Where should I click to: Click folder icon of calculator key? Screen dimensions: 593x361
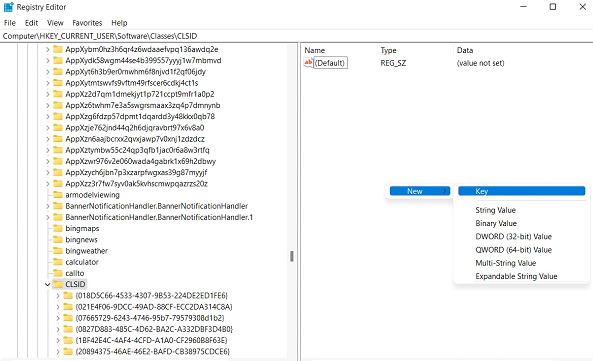[57, 262]
